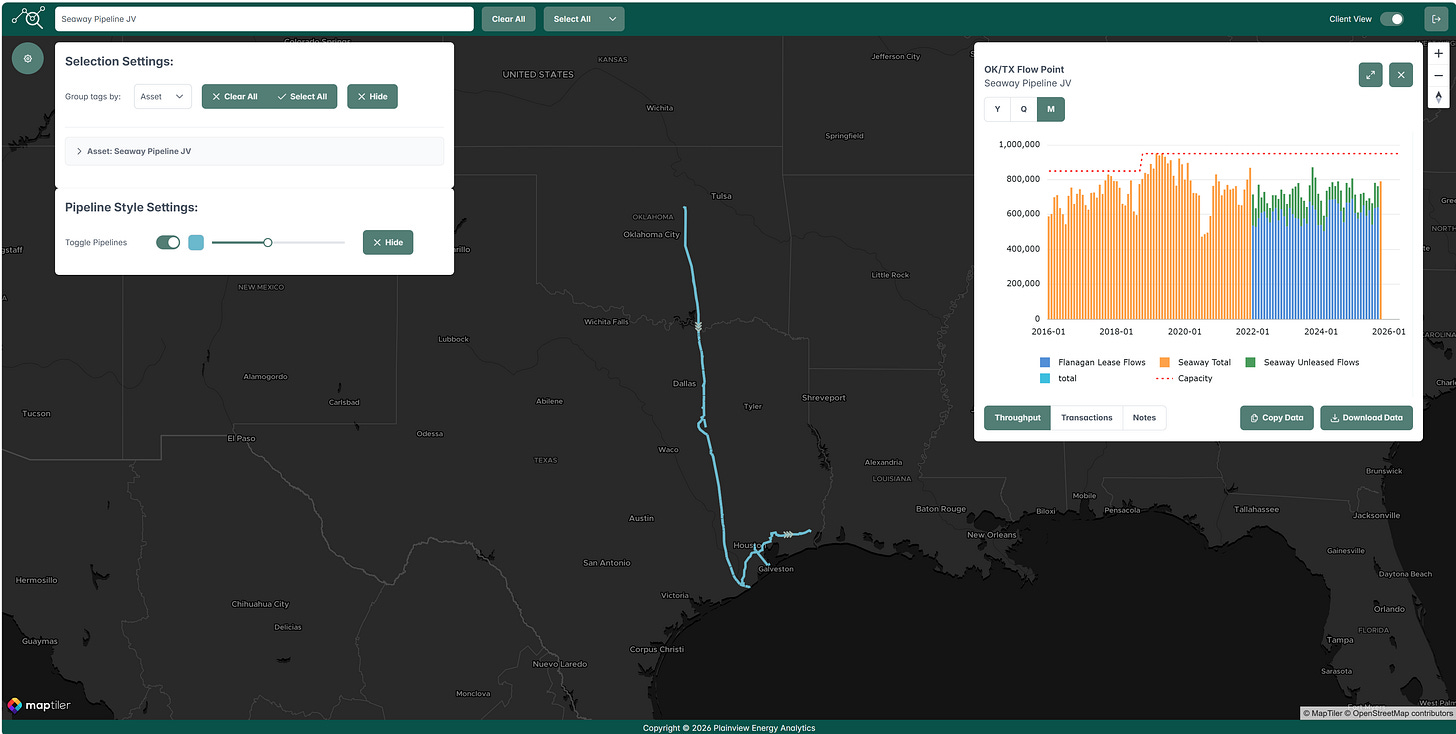Image resolution: width=1456 pixels, height=734 pixels.
Task: Switch chart to quarterly (Q) view
Action: 1023,109
